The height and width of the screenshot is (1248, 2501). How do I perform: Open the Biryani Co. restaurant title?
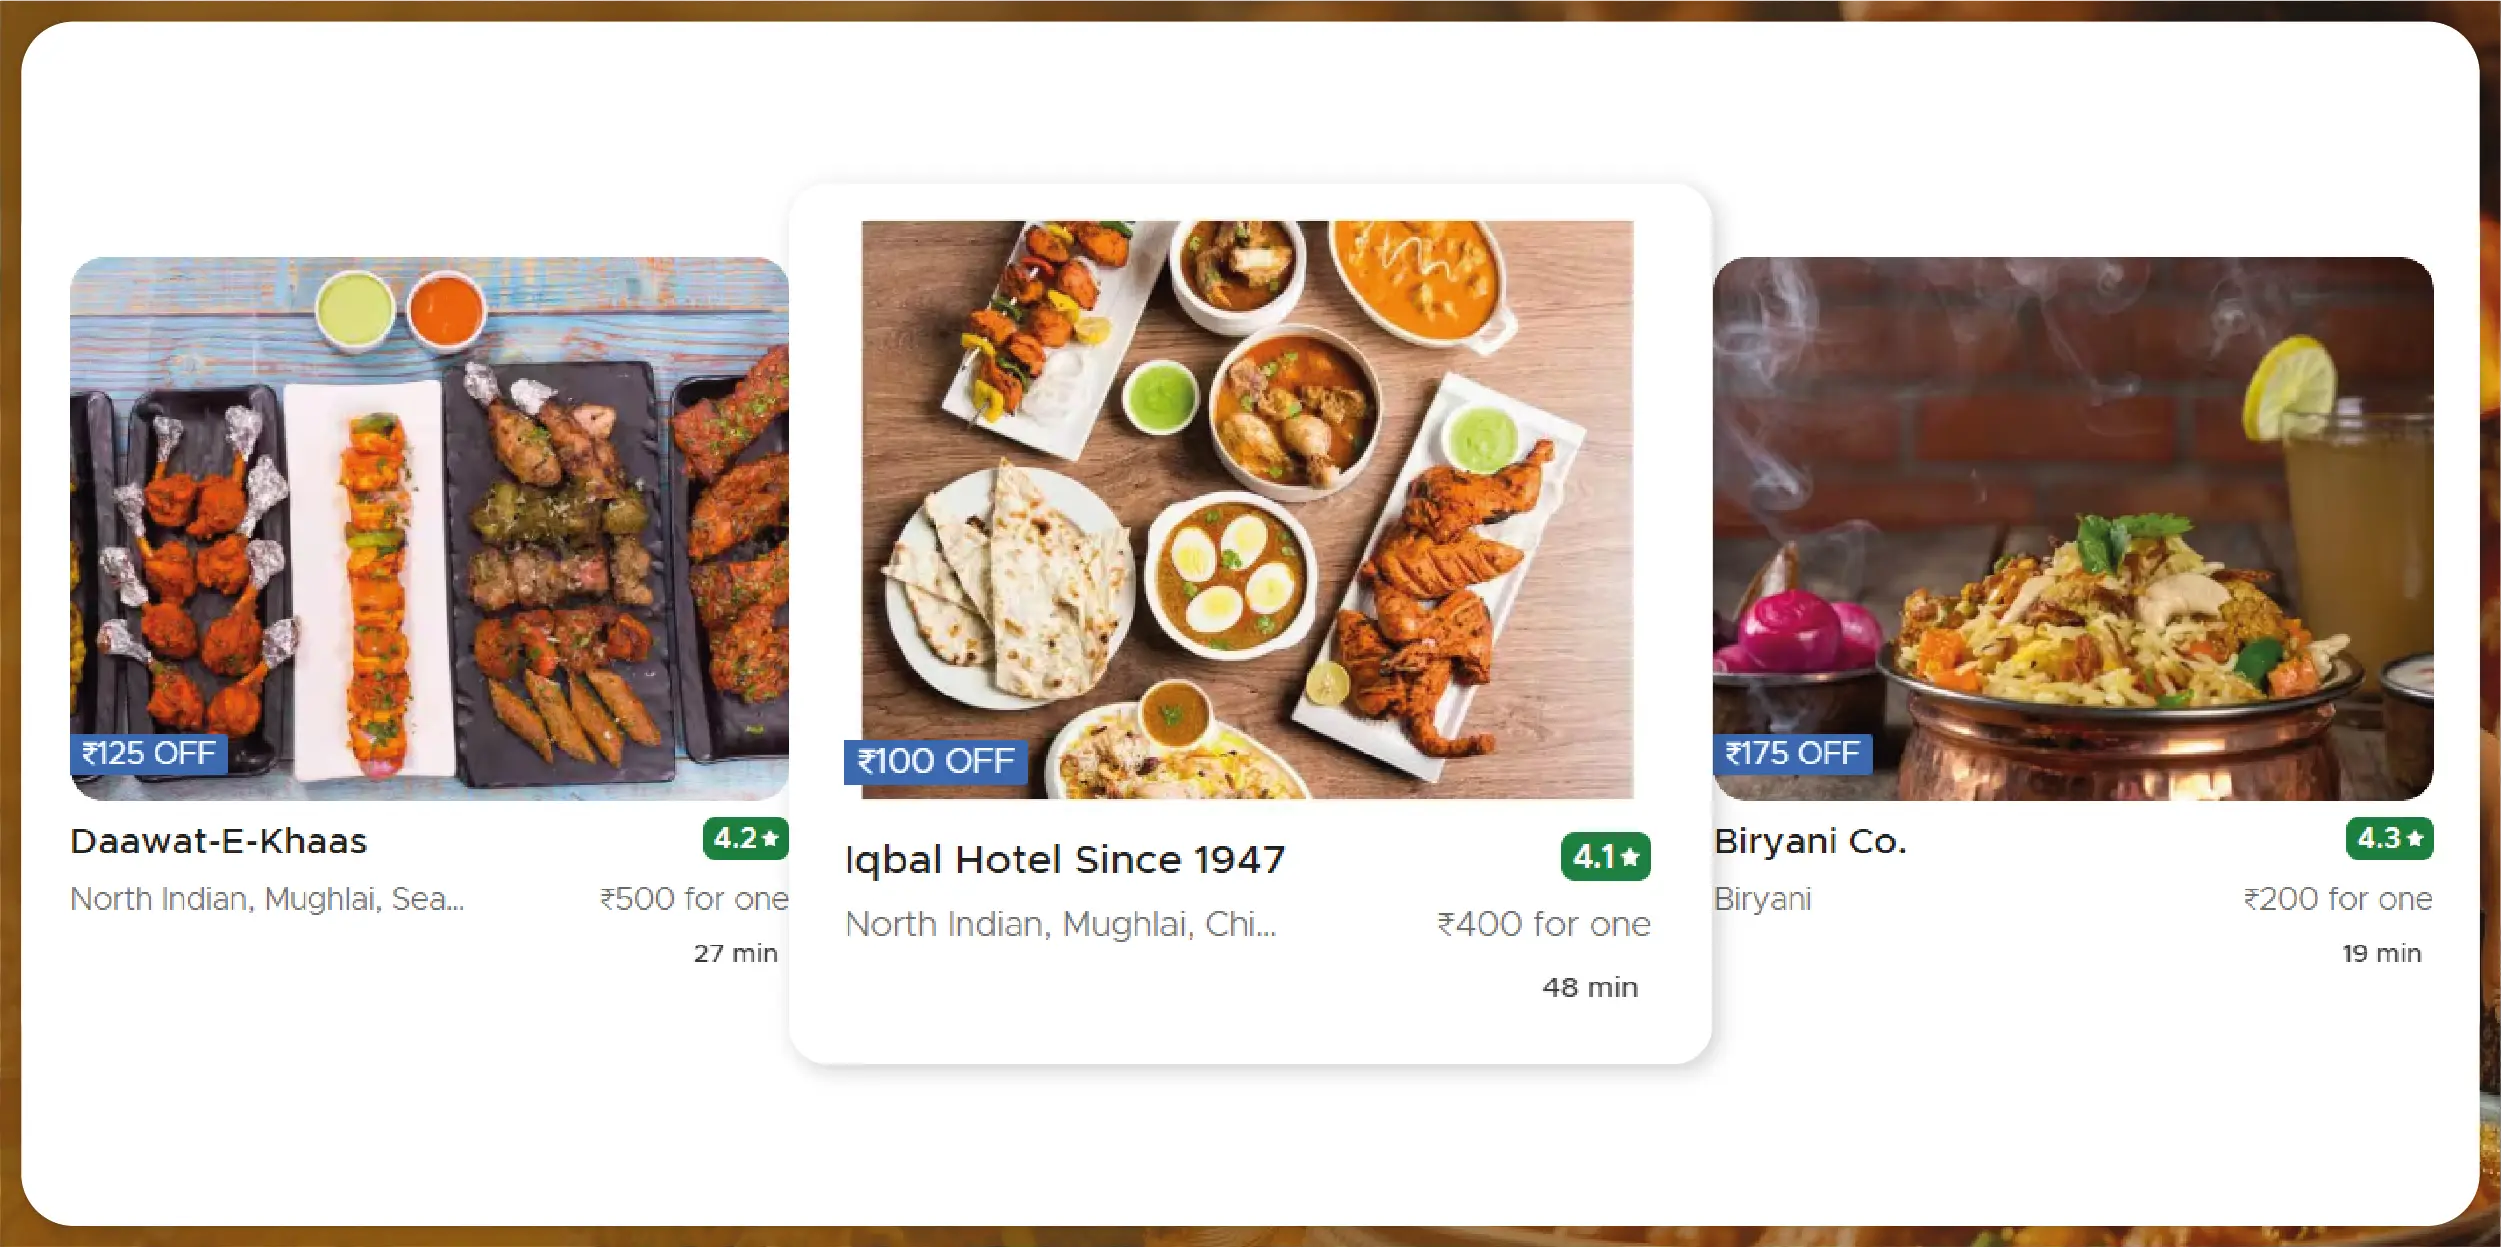coord(1810,842)
